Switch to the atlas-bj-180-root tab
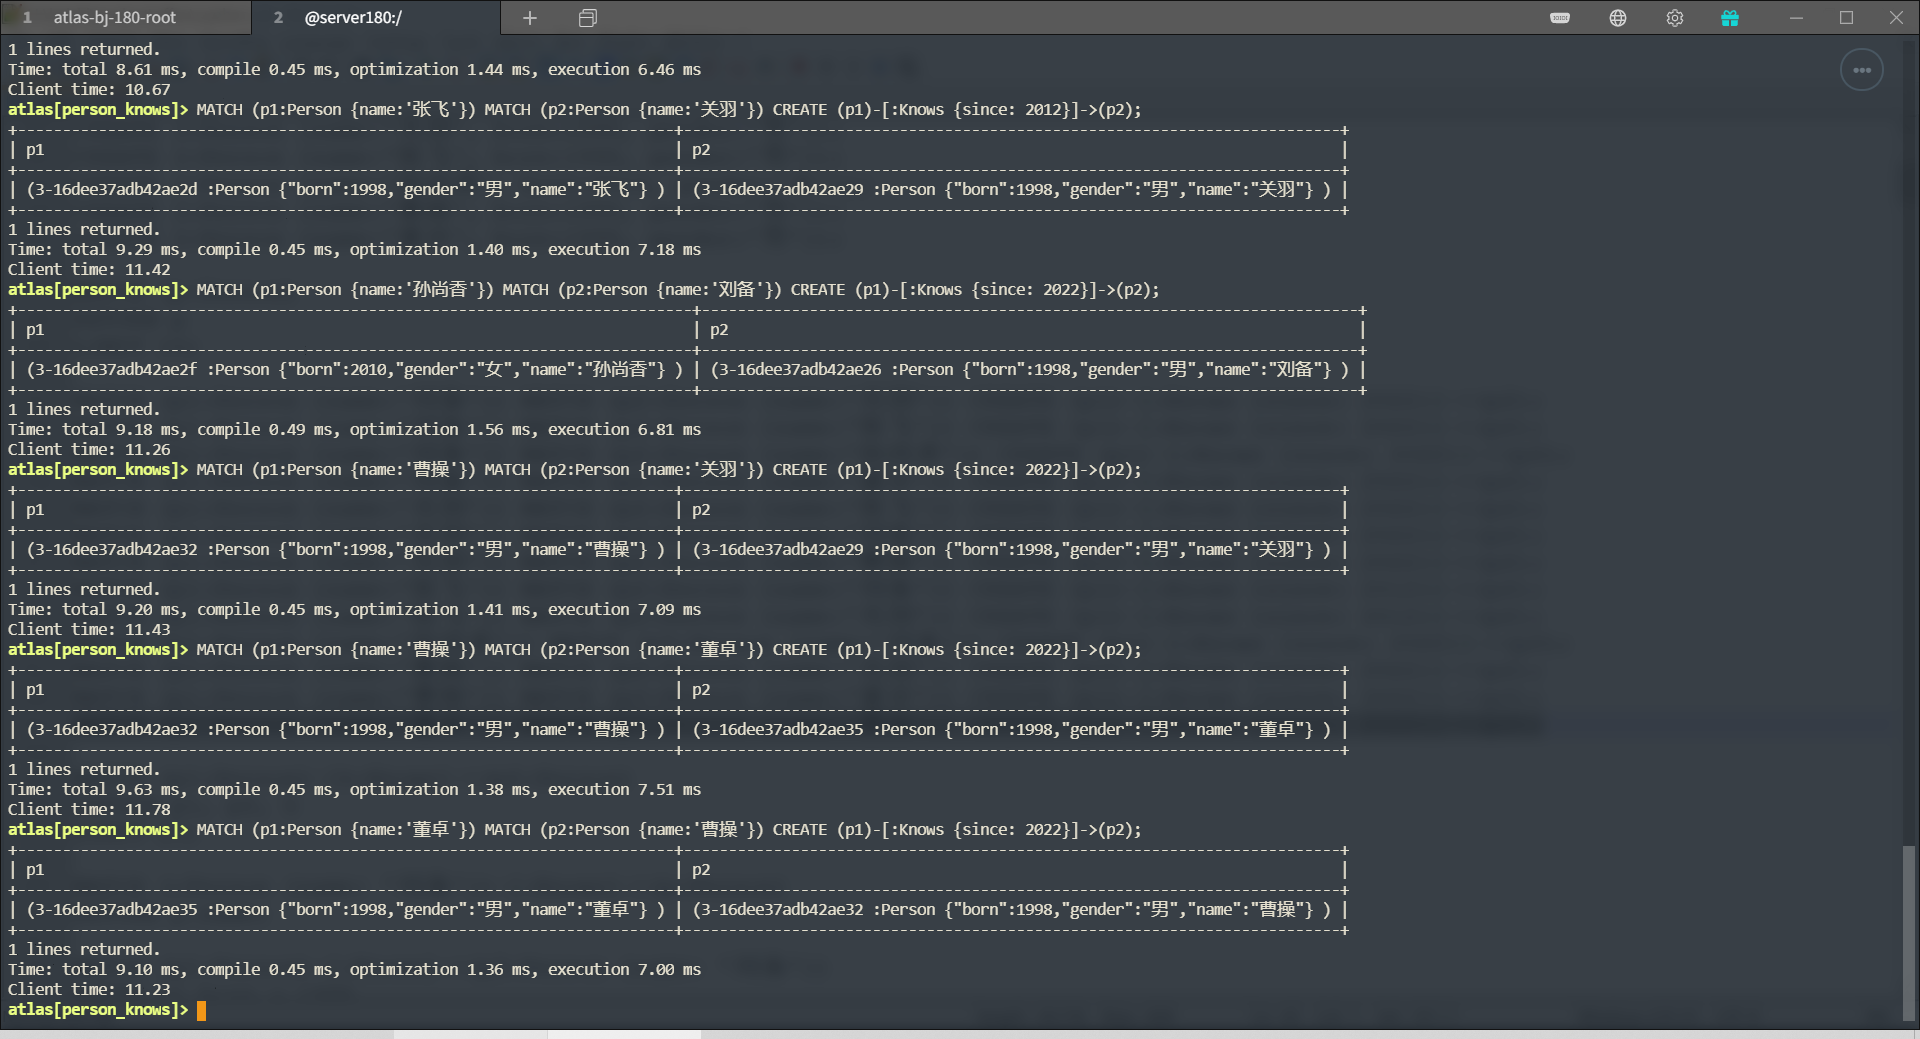1920x1039 pixels. click(115, 18)
